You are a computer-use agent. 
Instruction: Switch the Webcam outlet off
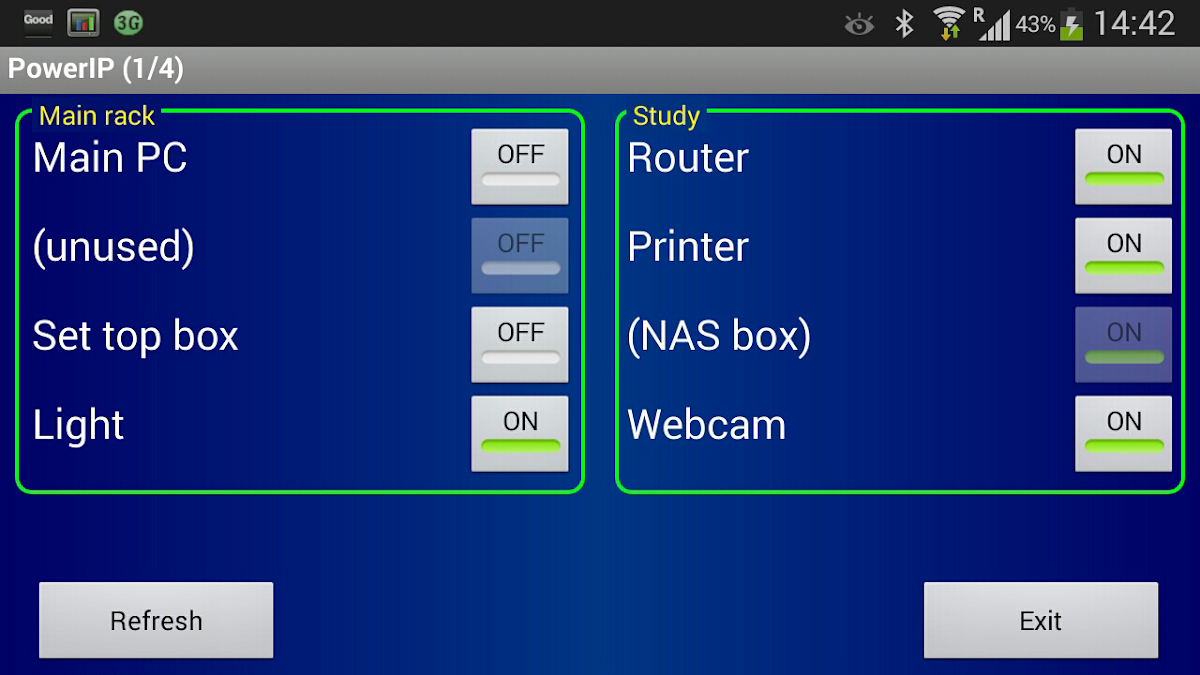click(1123, 433)
